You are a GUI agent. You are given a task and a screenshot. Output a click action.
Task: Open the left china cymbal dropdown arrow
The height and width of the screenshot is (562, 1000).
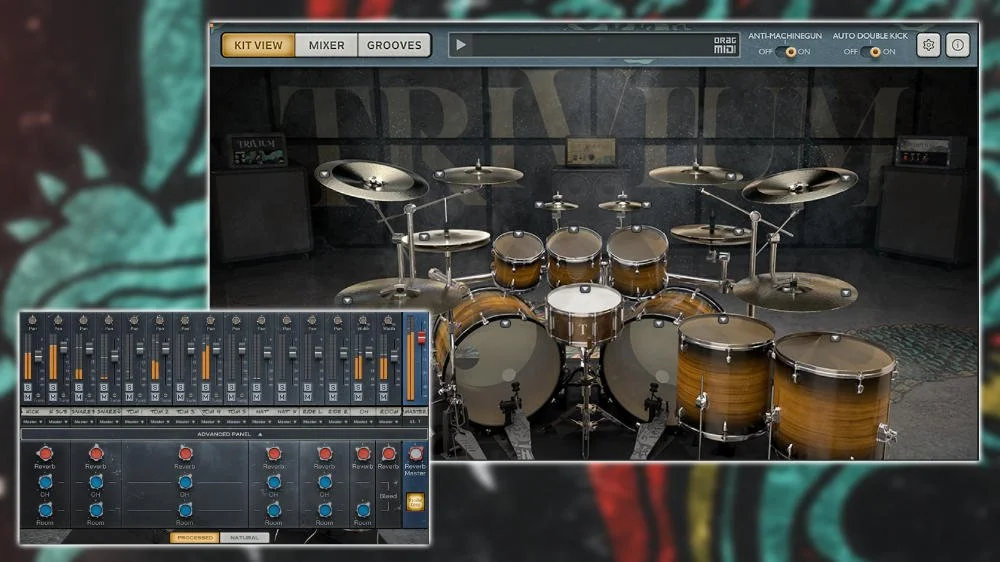325,174
